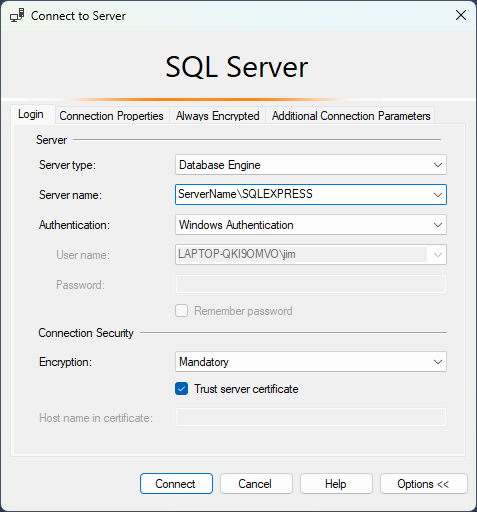Expand the Authentication dropdown
Image resolution: width=477 pixels, height=512 pixels.
pyautogui.click(x=438, y=225)
